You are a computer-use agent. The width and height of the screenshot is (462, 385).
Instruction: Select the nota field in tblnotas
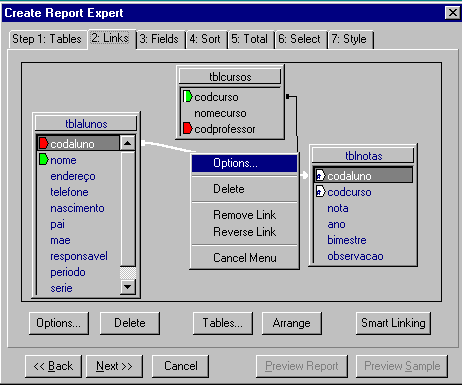[x=338, y=208]
